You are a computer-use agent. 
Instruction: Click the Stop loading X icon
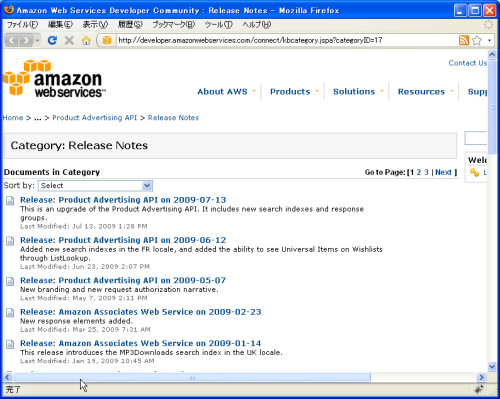click(69, 40)
